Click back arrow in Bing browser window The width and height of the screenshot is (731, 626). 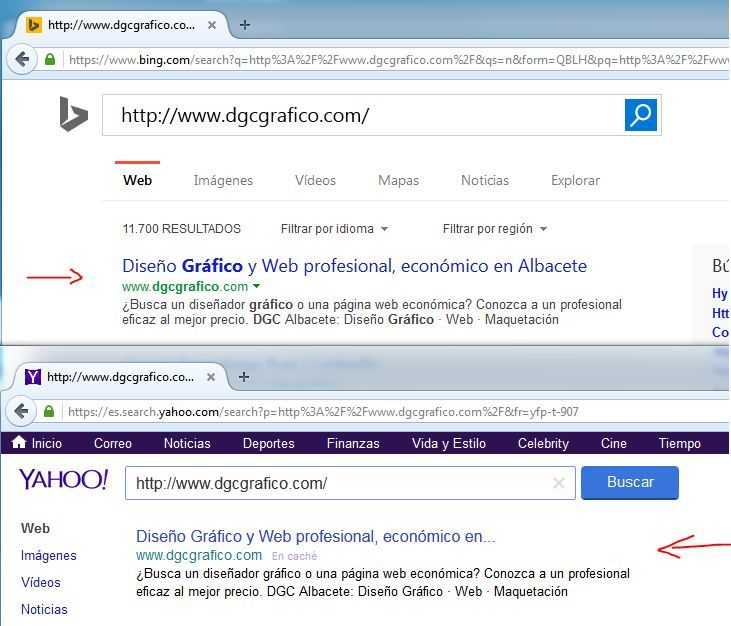[x=21, y=59]
